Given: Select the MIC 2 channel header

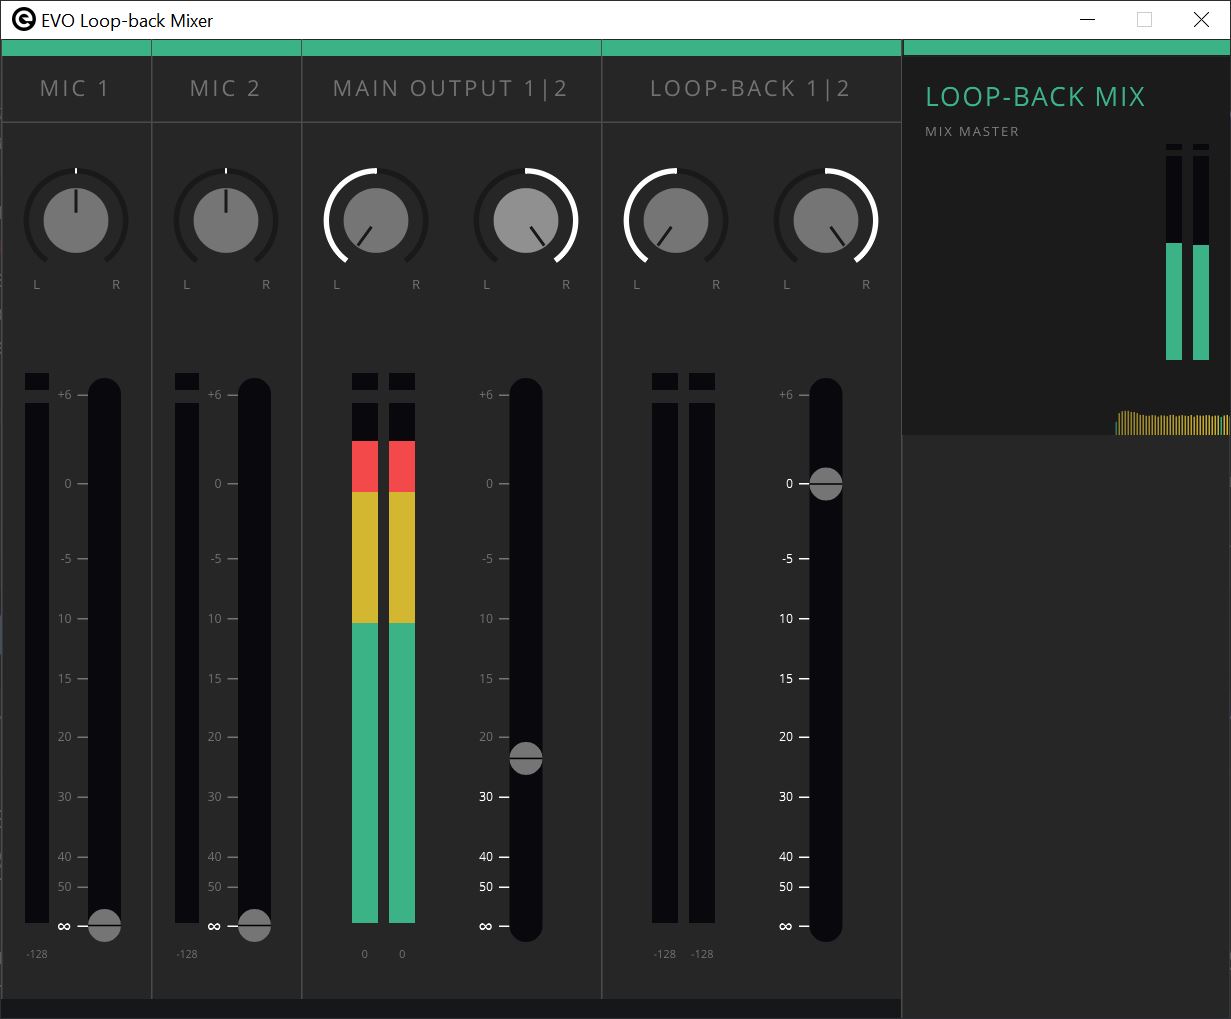Looking at the screenshot, I should [226, 89].
